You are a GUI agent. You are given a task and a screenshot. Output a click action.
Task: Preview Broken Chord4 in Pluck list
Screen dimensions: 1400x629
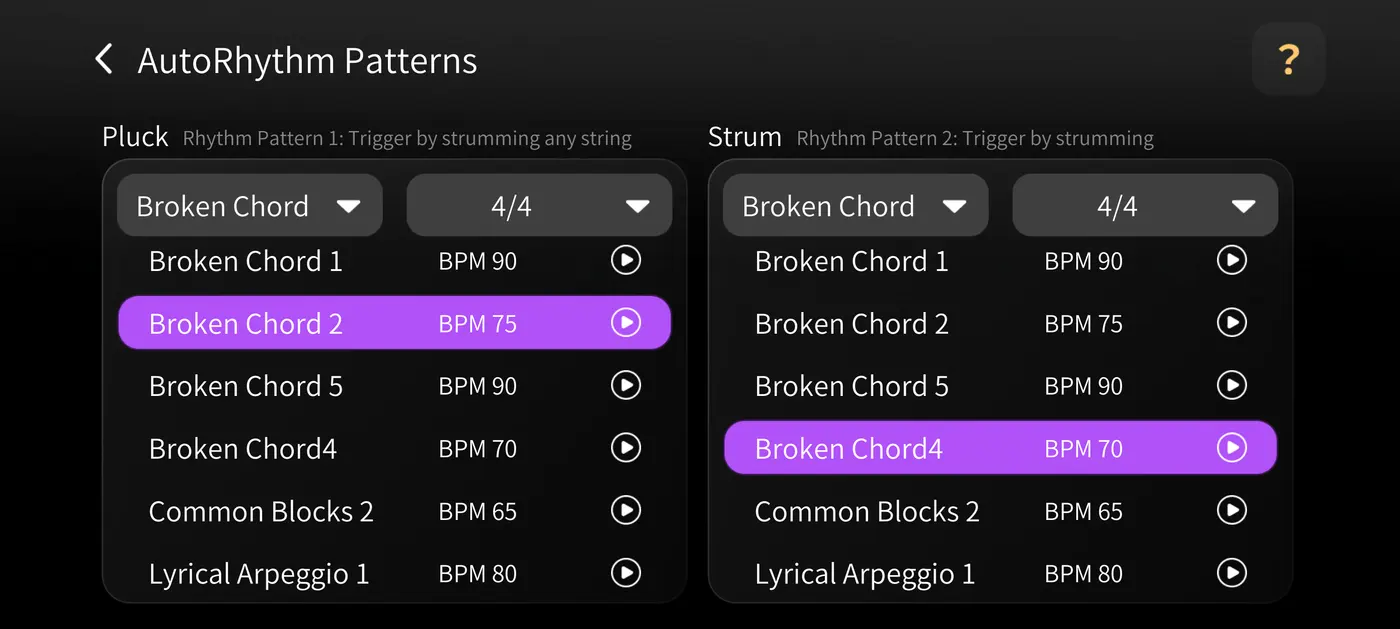[626, 448]
